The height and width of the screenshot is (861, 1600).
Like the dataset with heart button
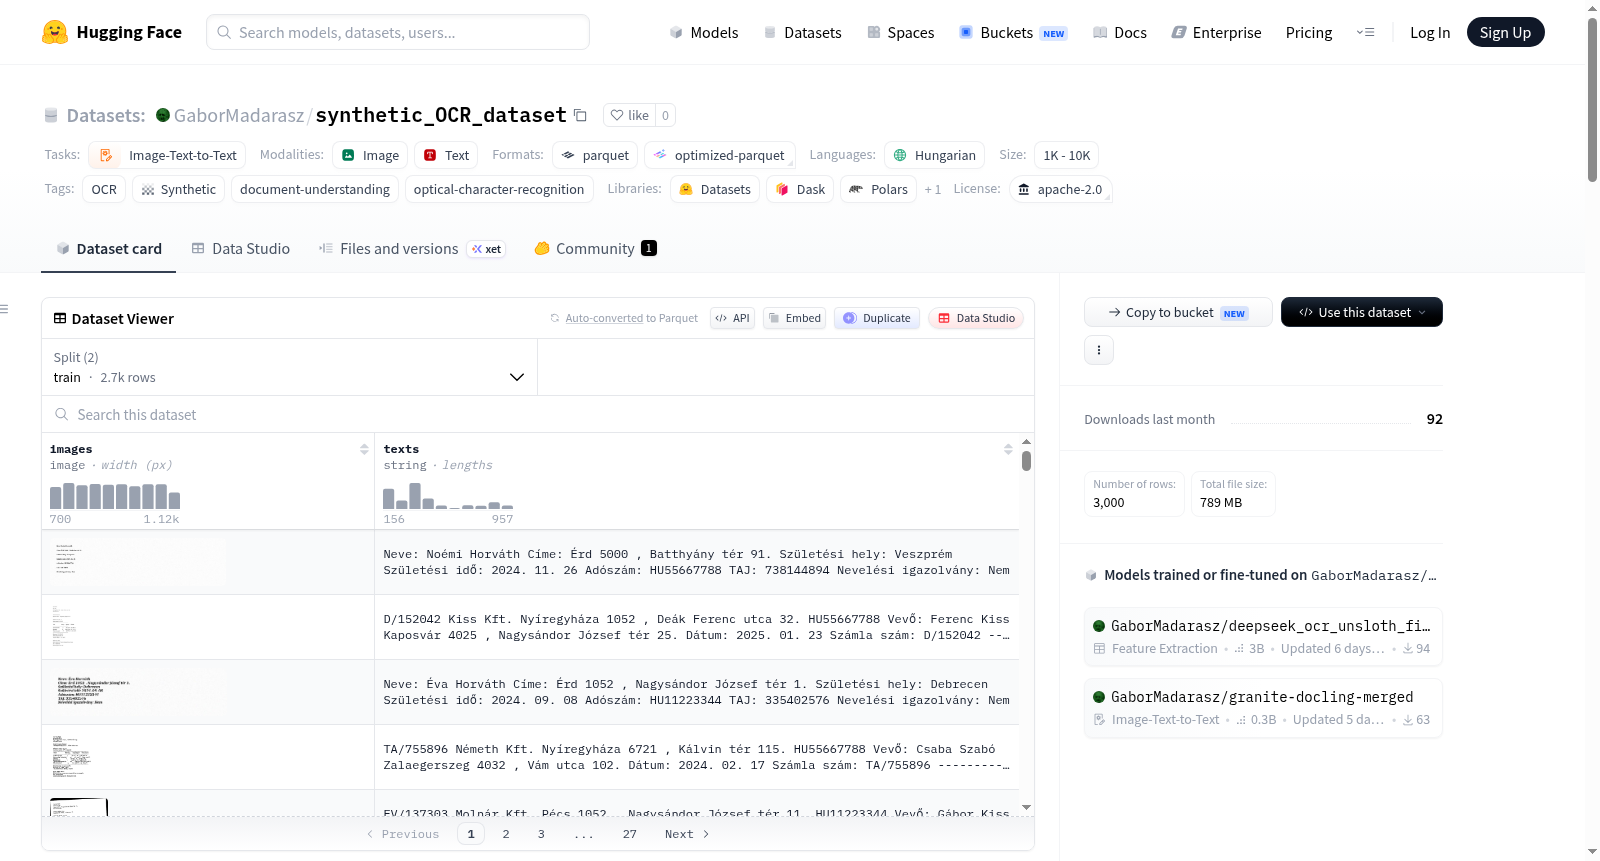[x=630, y=115]
